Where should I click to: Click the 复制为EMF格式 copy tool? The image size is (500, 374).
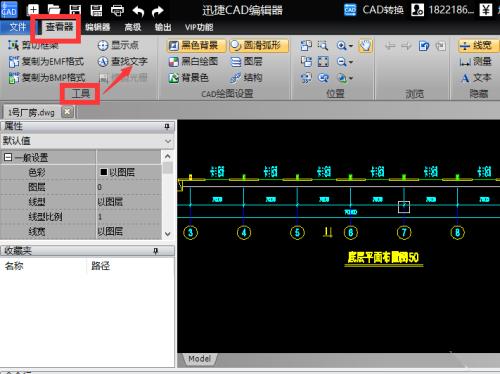pos(46,61)
